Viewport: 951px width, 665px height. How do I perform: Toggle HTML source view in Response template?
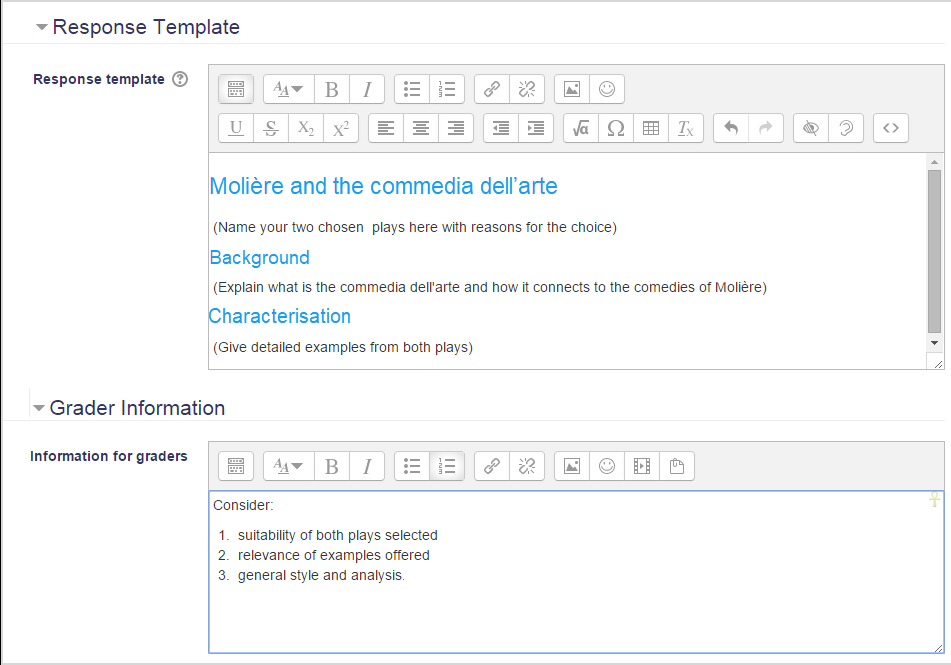point(891,128)
